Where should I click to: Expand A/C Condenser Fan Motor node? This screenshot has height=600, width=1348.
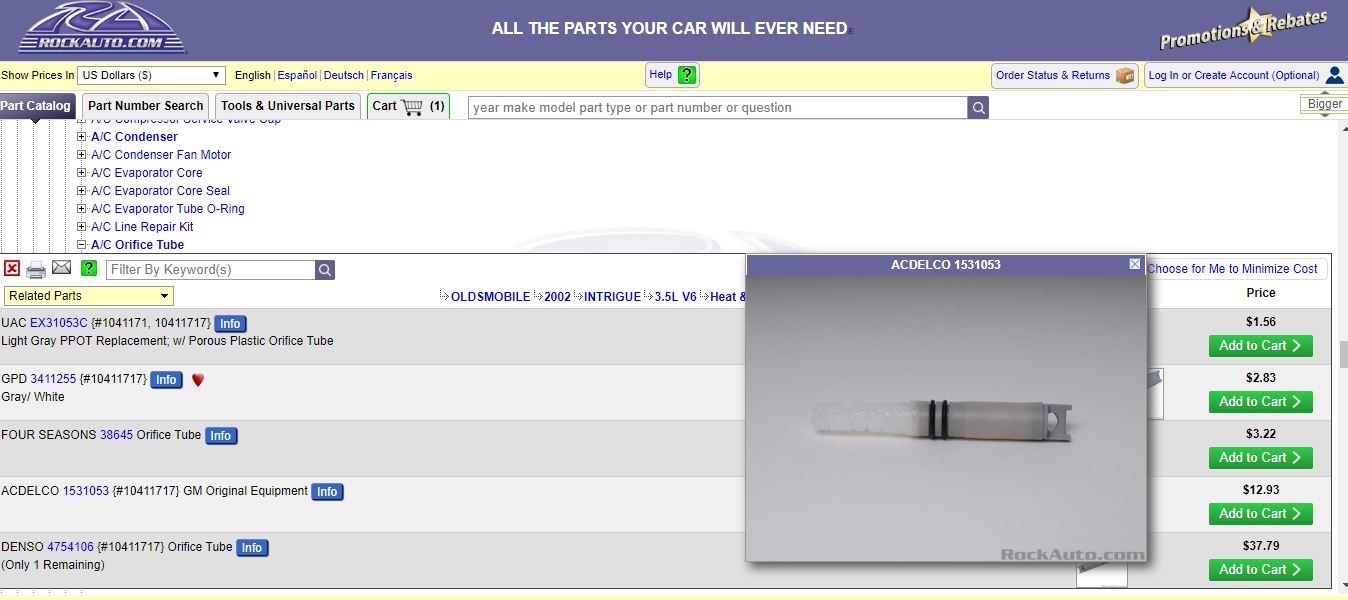coord(82,155)
